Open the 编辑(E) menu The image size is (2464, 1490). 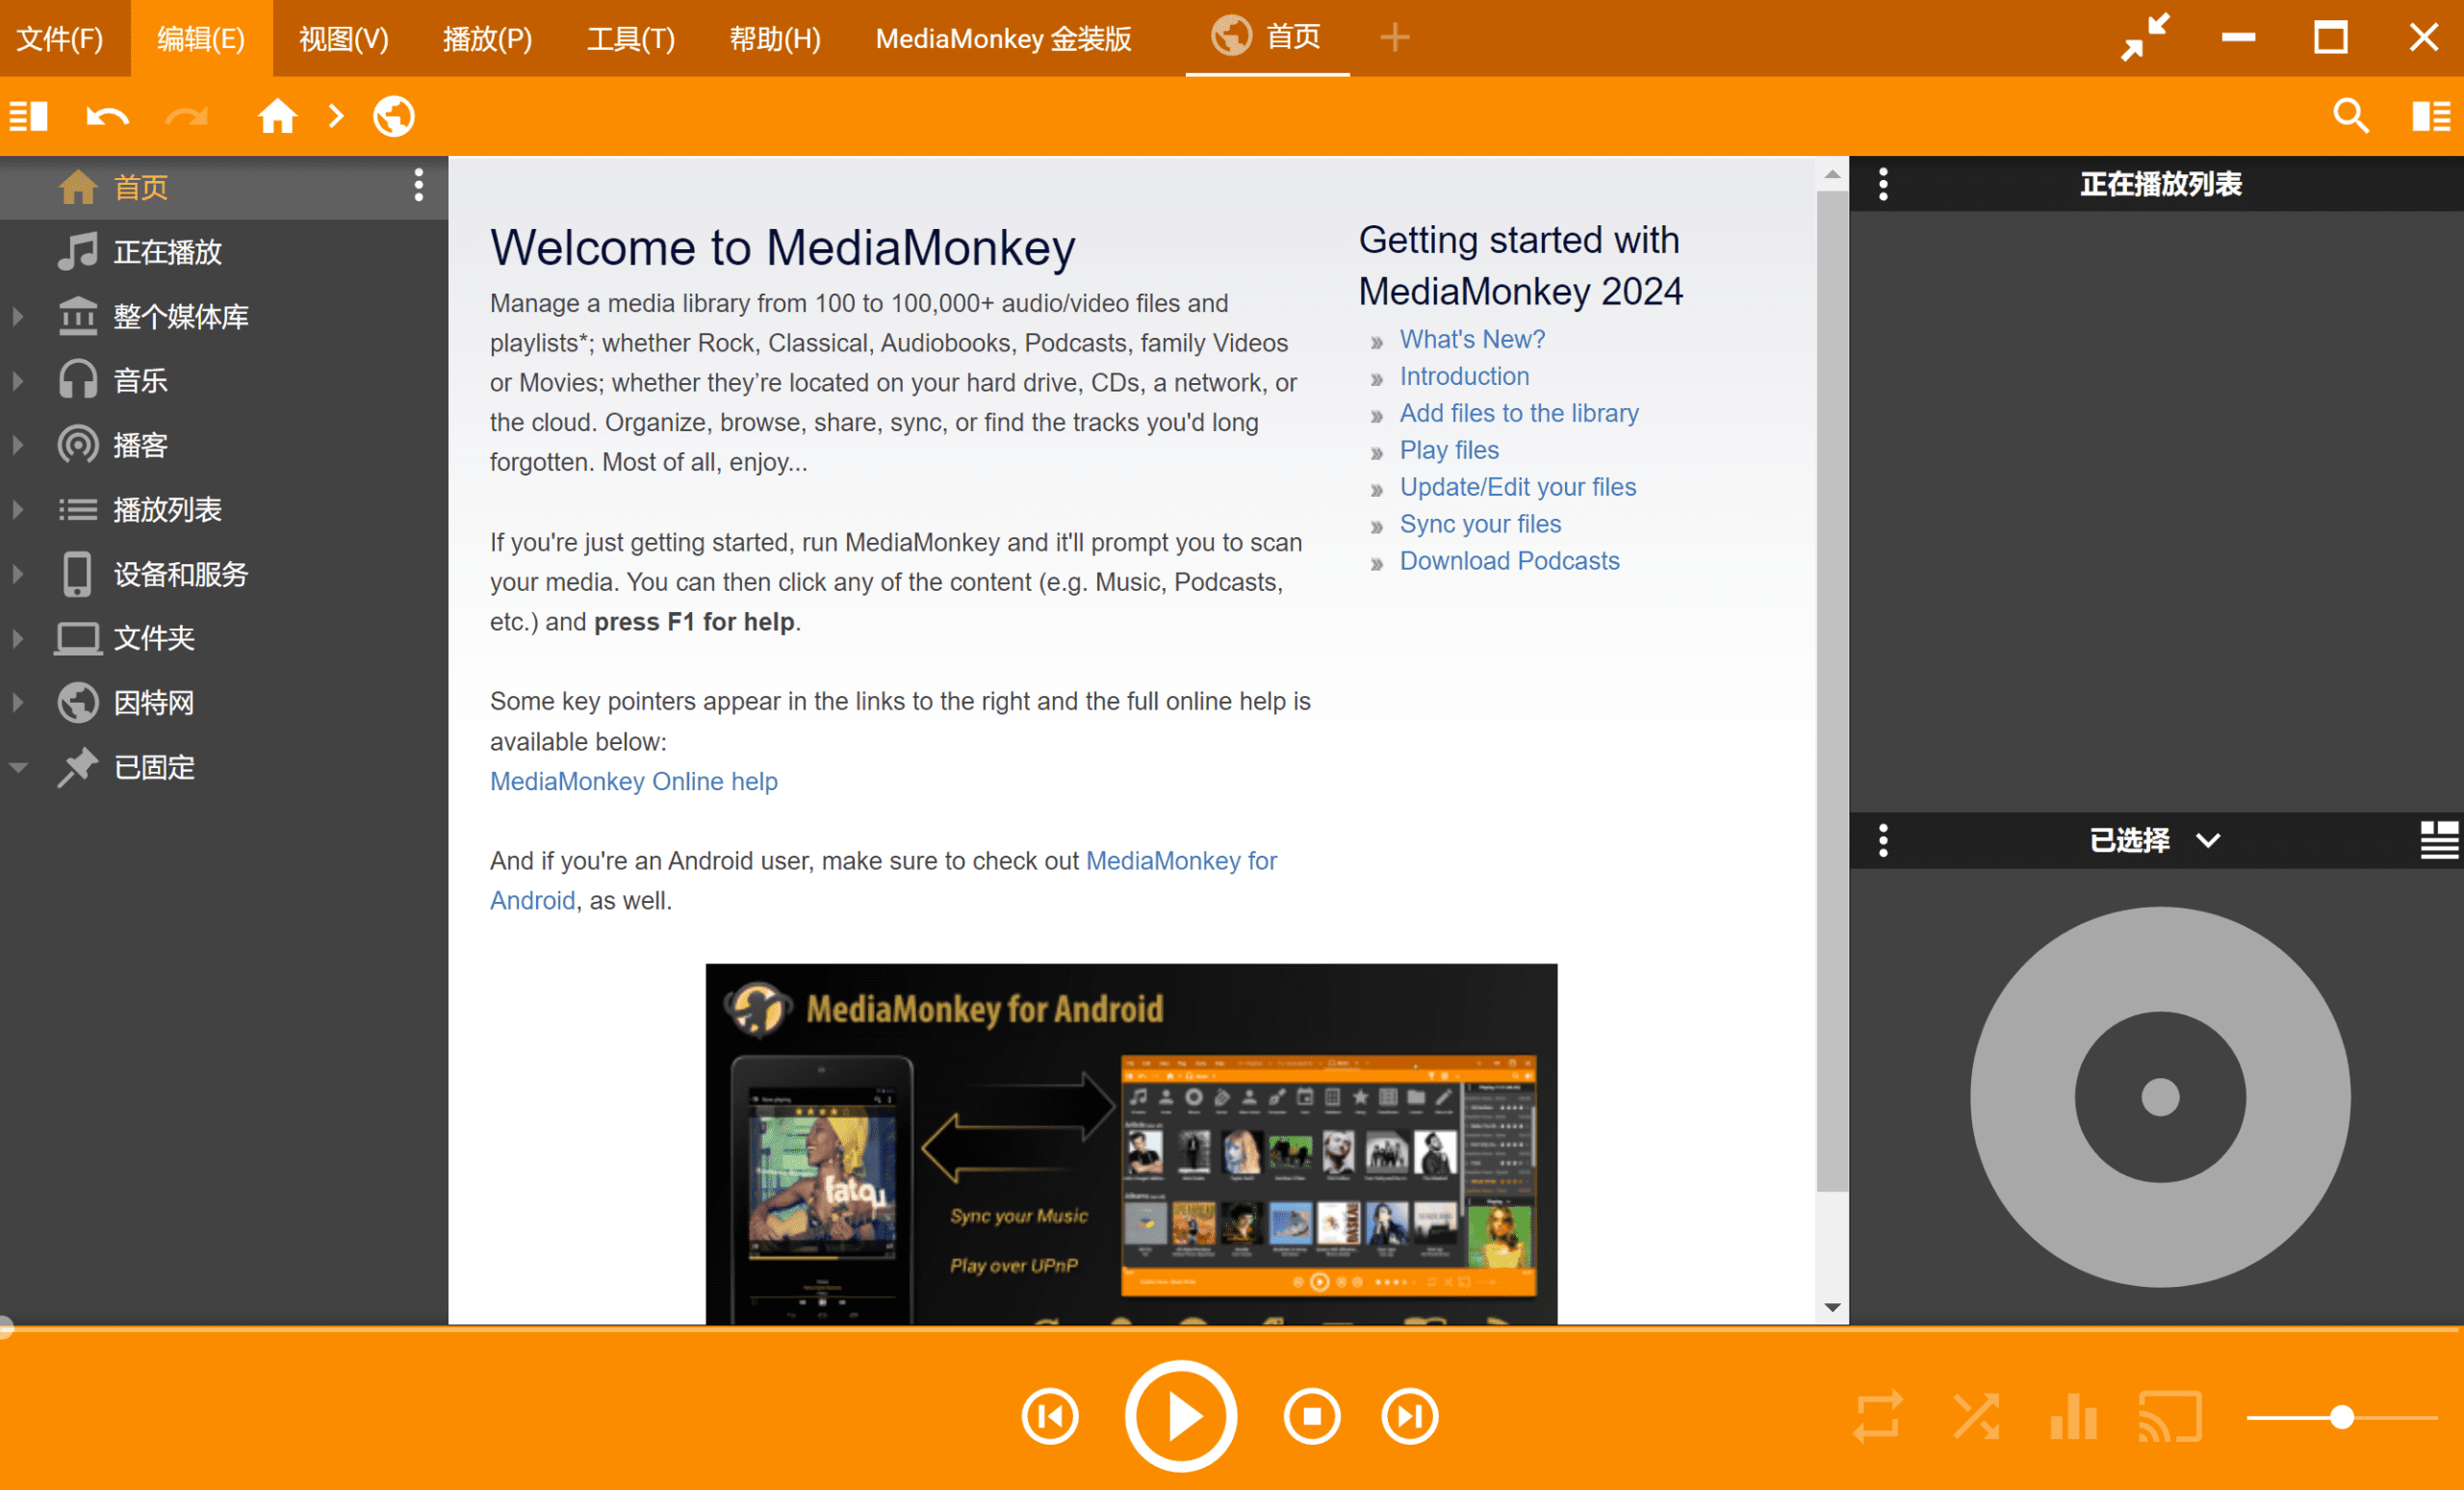tap(201, 38)
